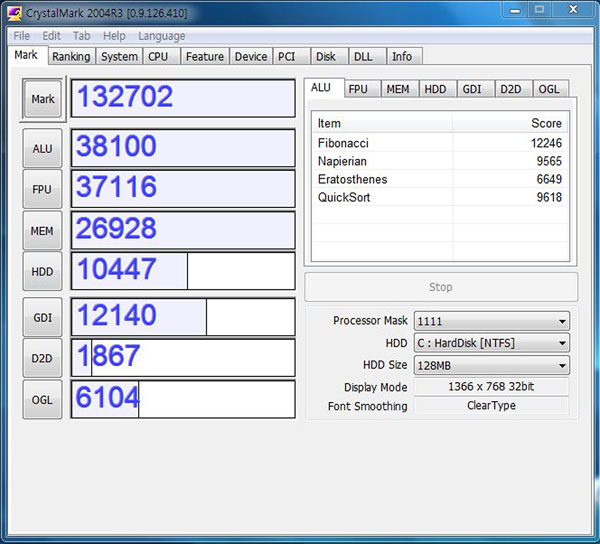Click the OGL score bar 6104
Screen dimensions: 600x544
click(183, 399)
